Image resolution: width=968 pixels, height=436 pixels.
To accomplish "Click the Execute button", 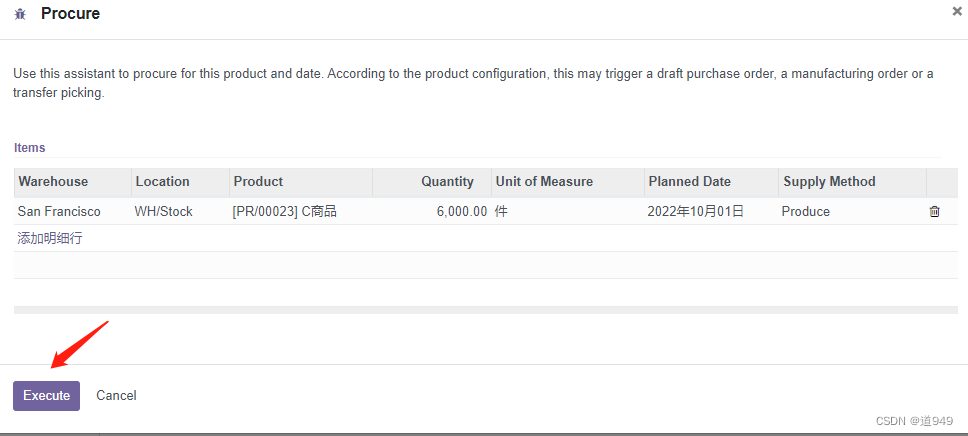I will pyautogui.click(x=46, y=396).
